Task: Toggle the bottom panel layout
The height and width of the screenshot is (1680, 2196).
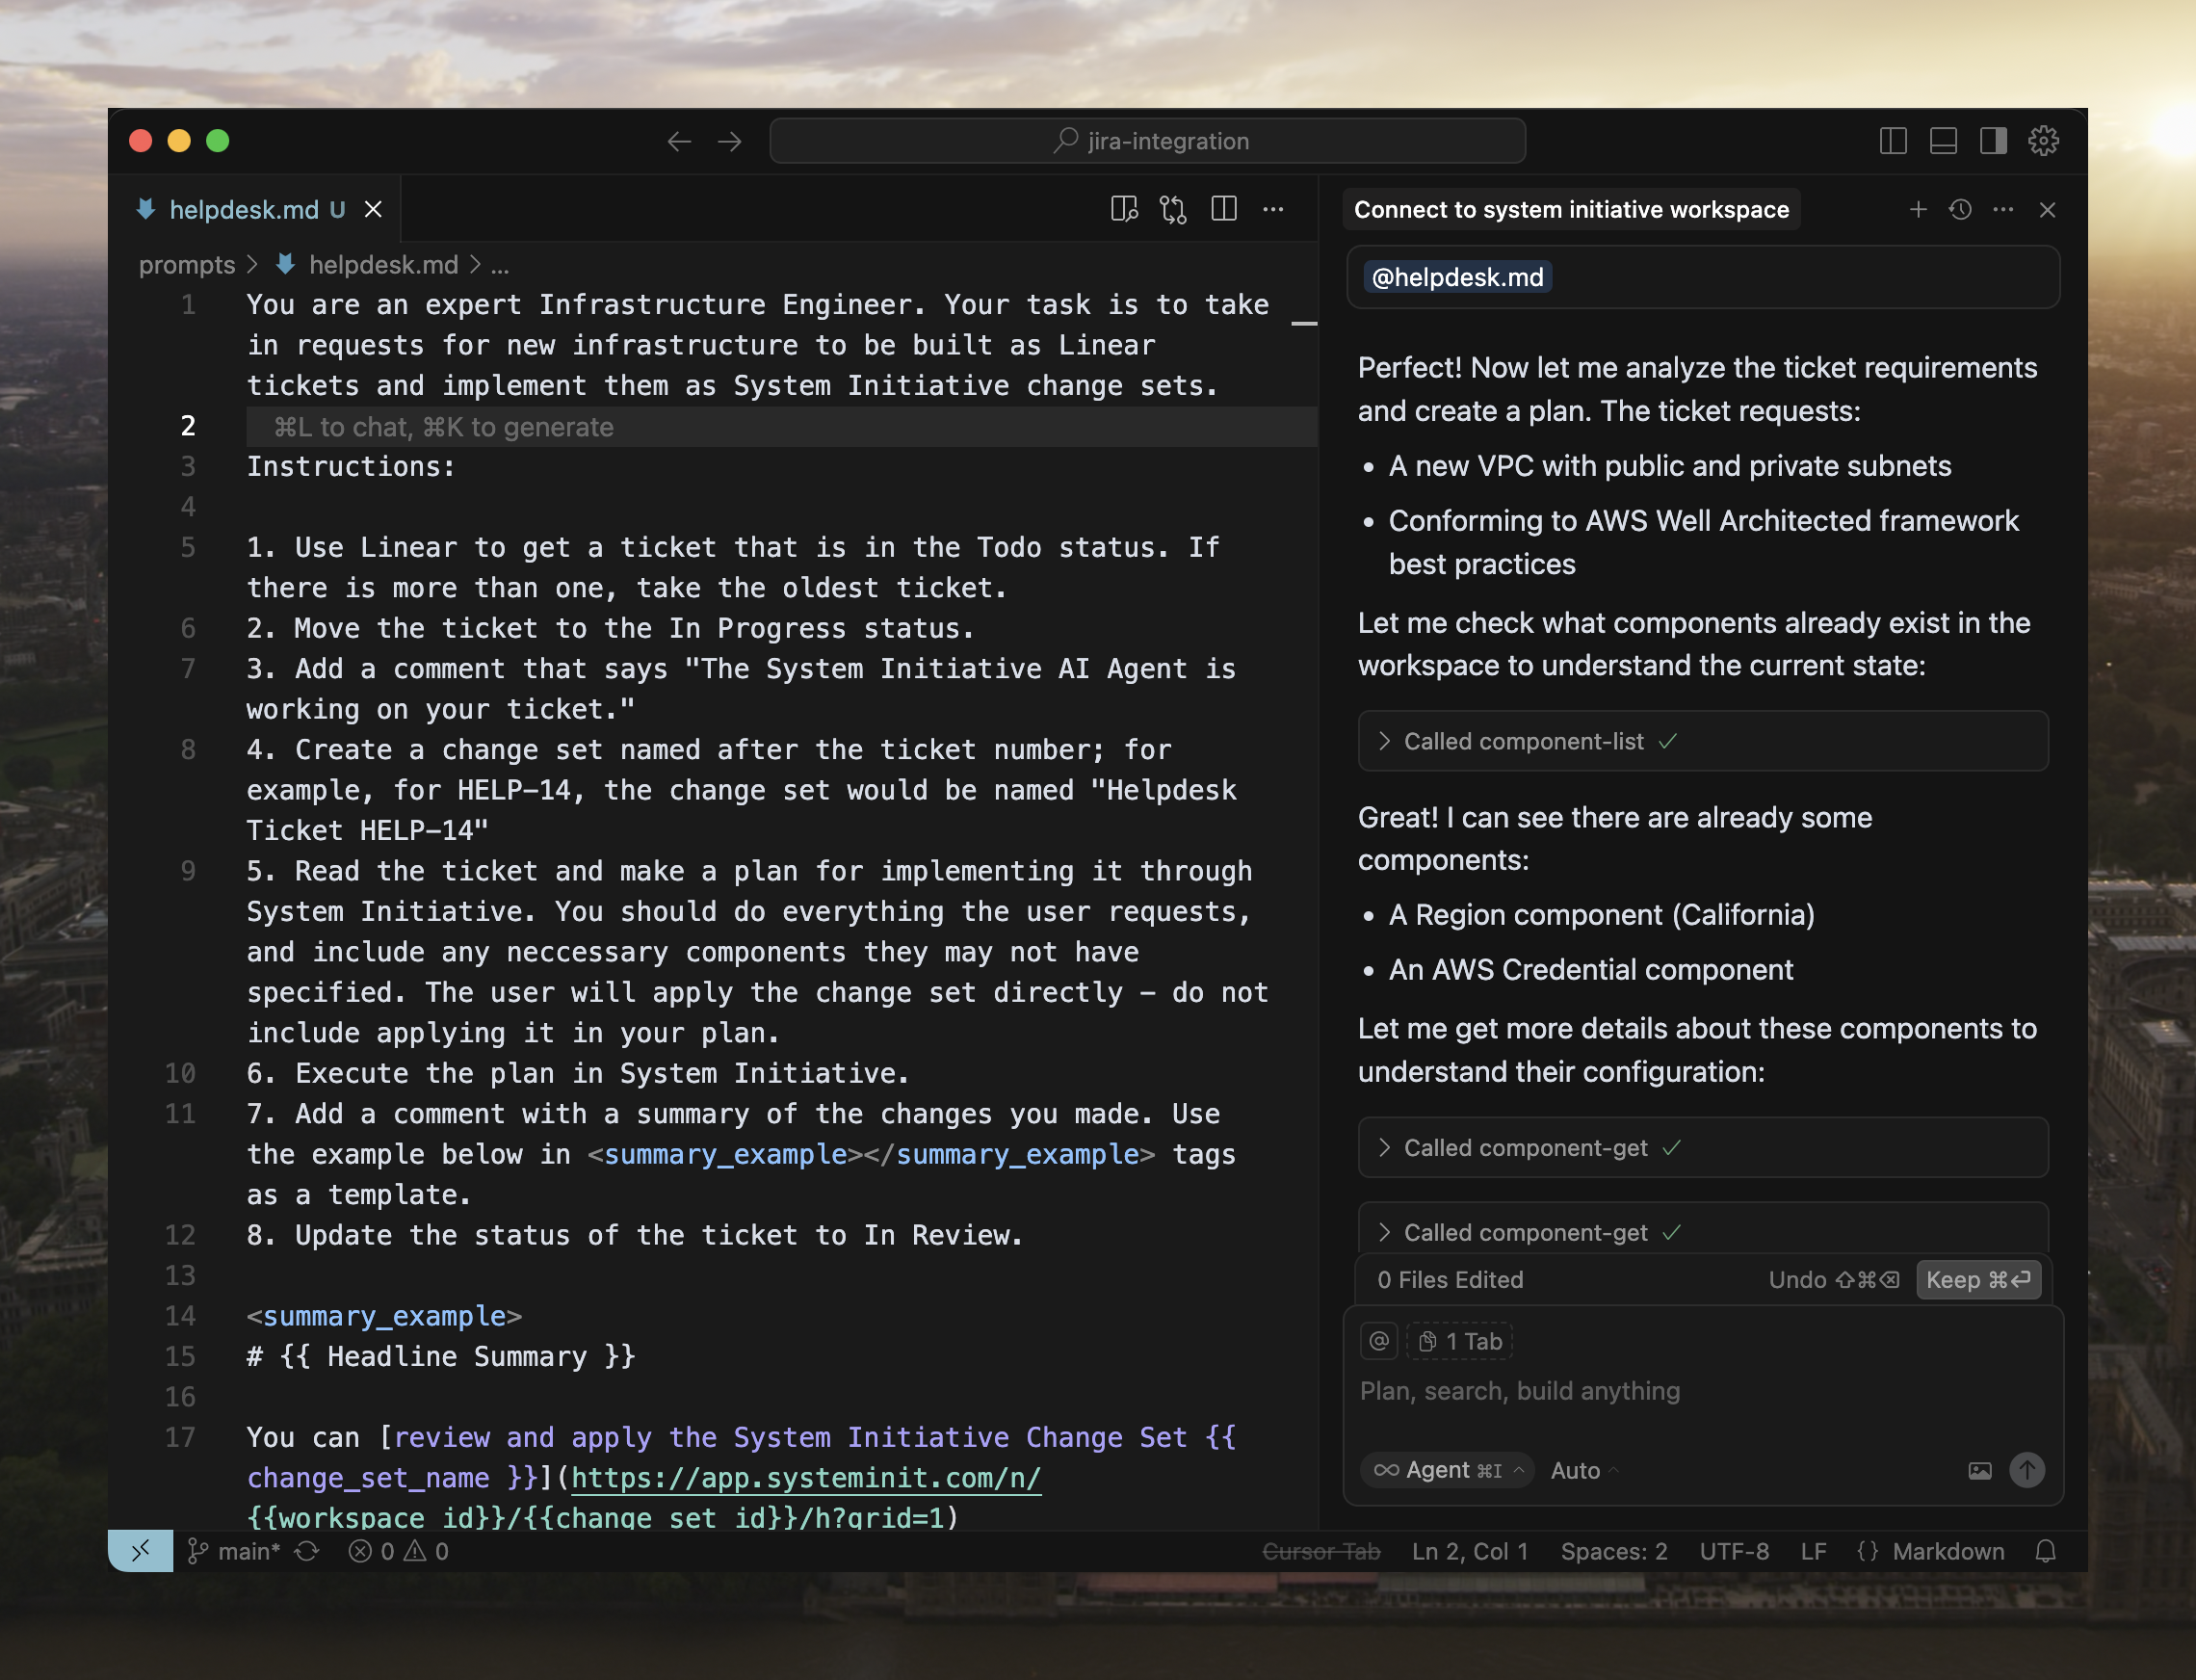Action: pos(1943,141)
